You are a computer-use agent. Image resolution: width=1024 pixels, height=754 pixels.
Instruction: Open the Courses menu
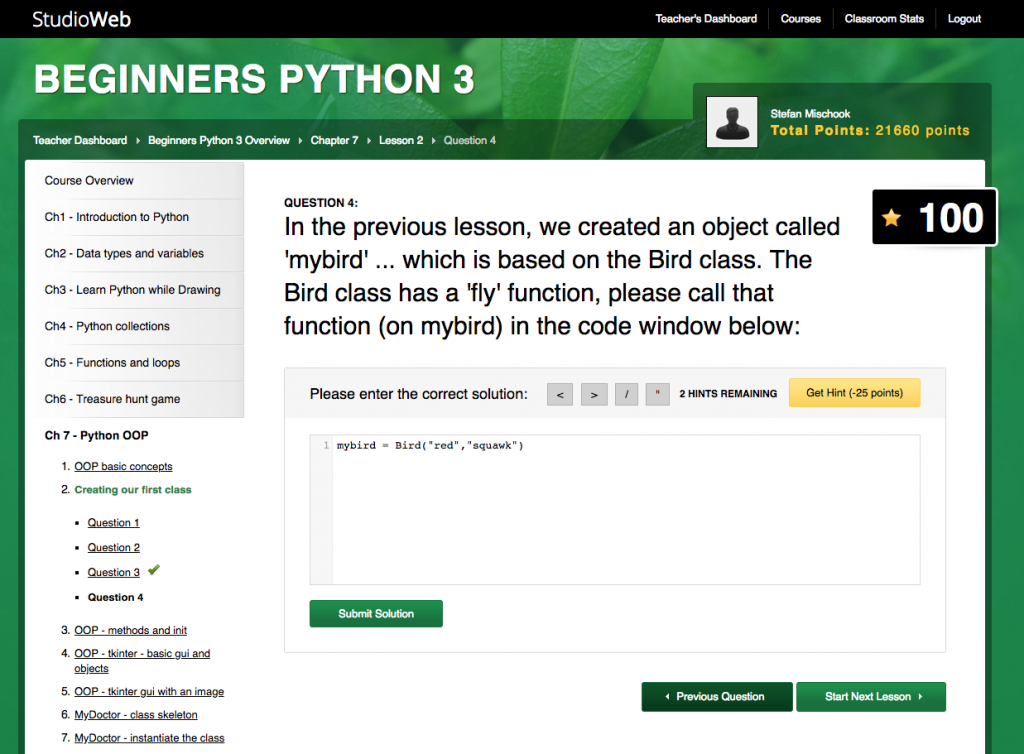click(800, 18)
